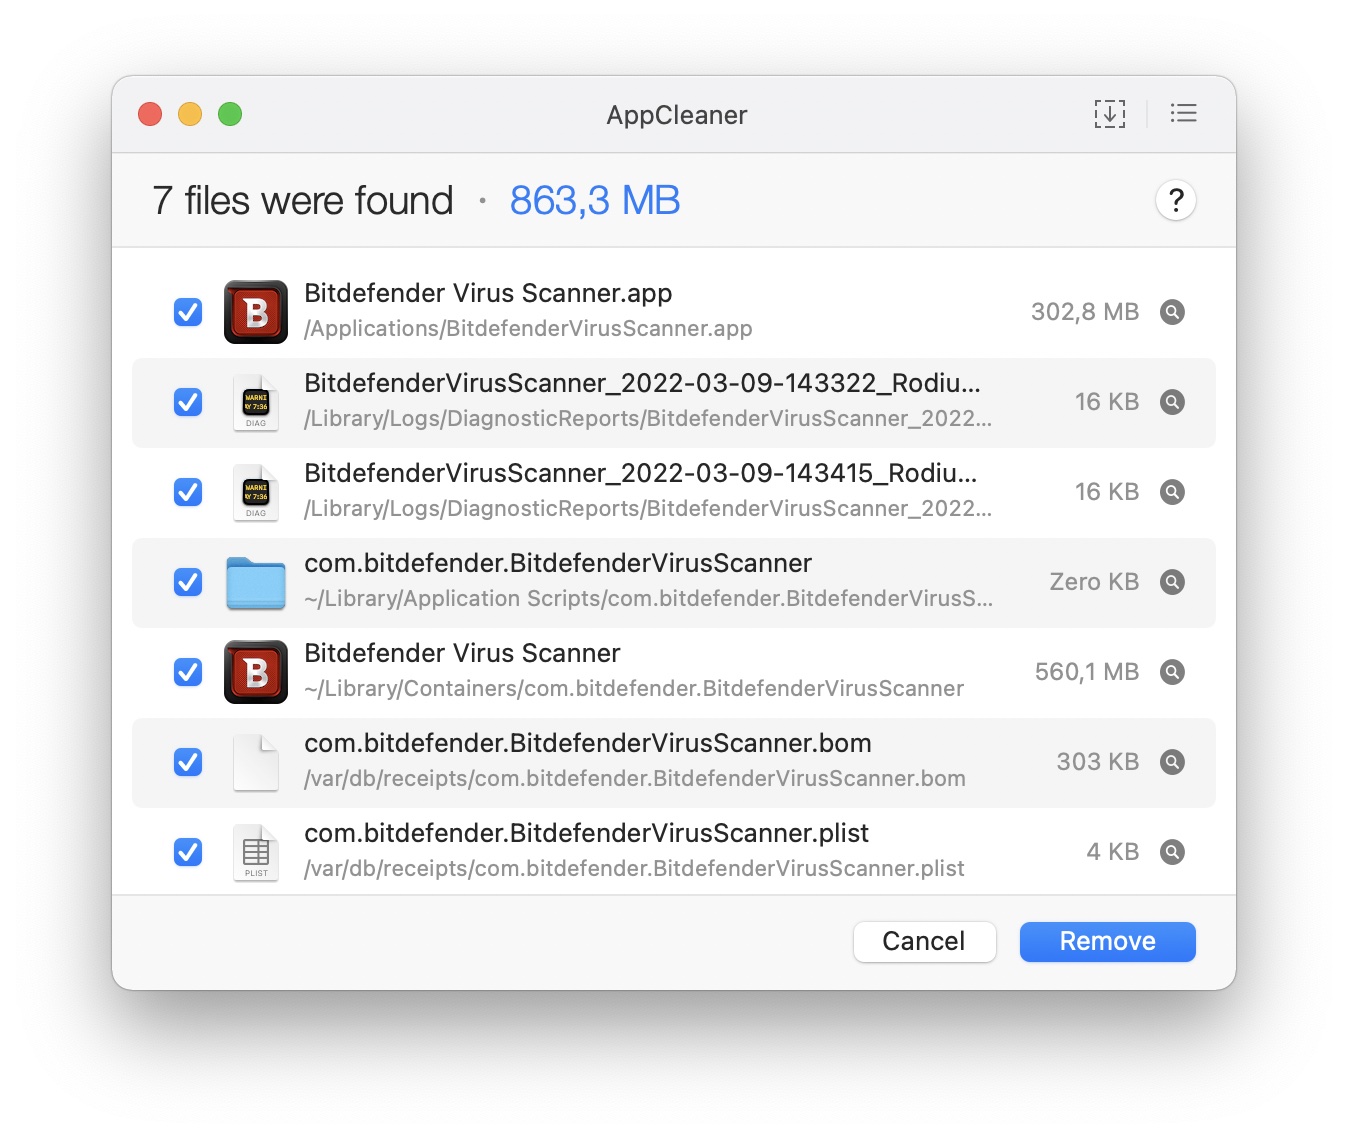Click the blue Remove button
The width and height of the screenshot is (1348, 1138).
point(1107,942)
